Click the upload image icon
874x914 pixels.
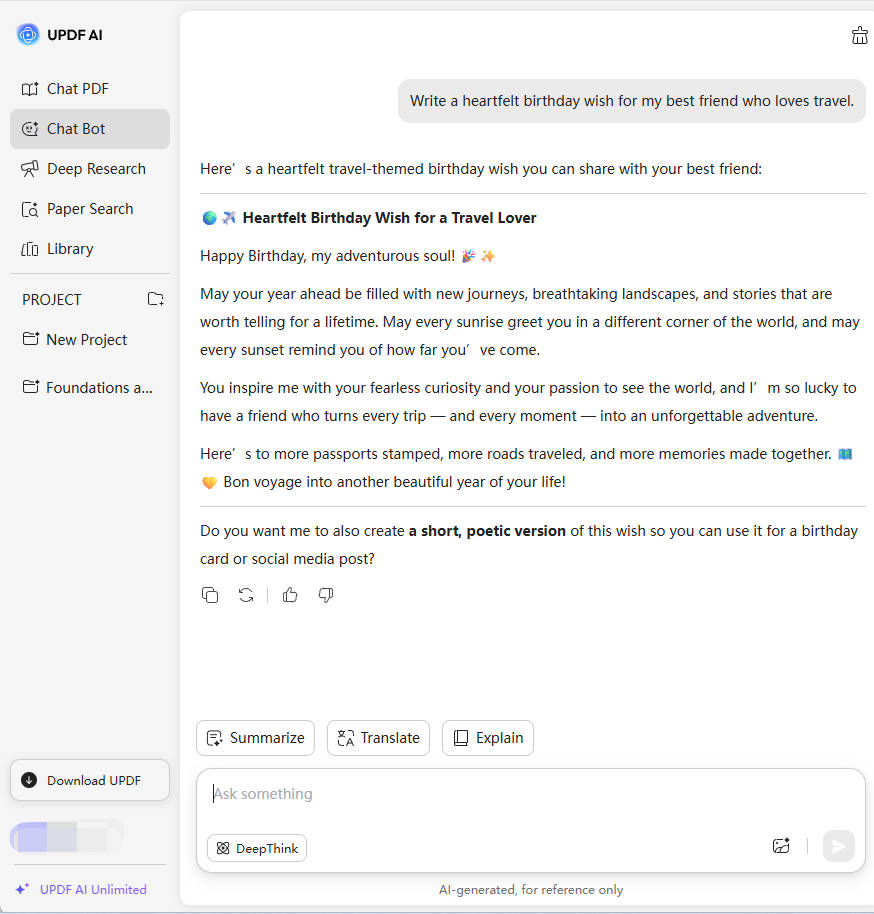tap(781, 846)
